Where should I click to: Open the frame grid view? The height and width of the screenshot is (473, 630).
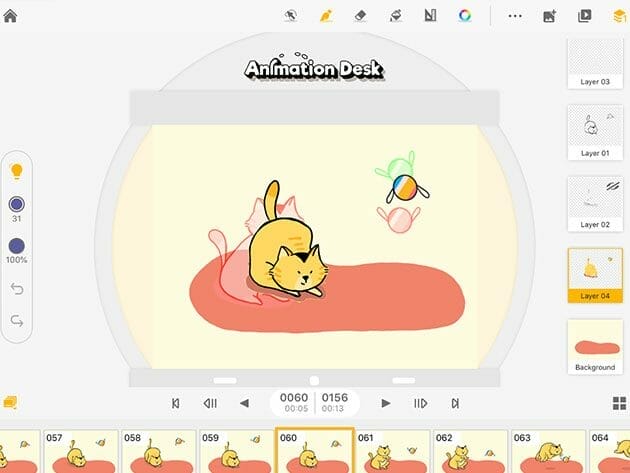point(618,403)
